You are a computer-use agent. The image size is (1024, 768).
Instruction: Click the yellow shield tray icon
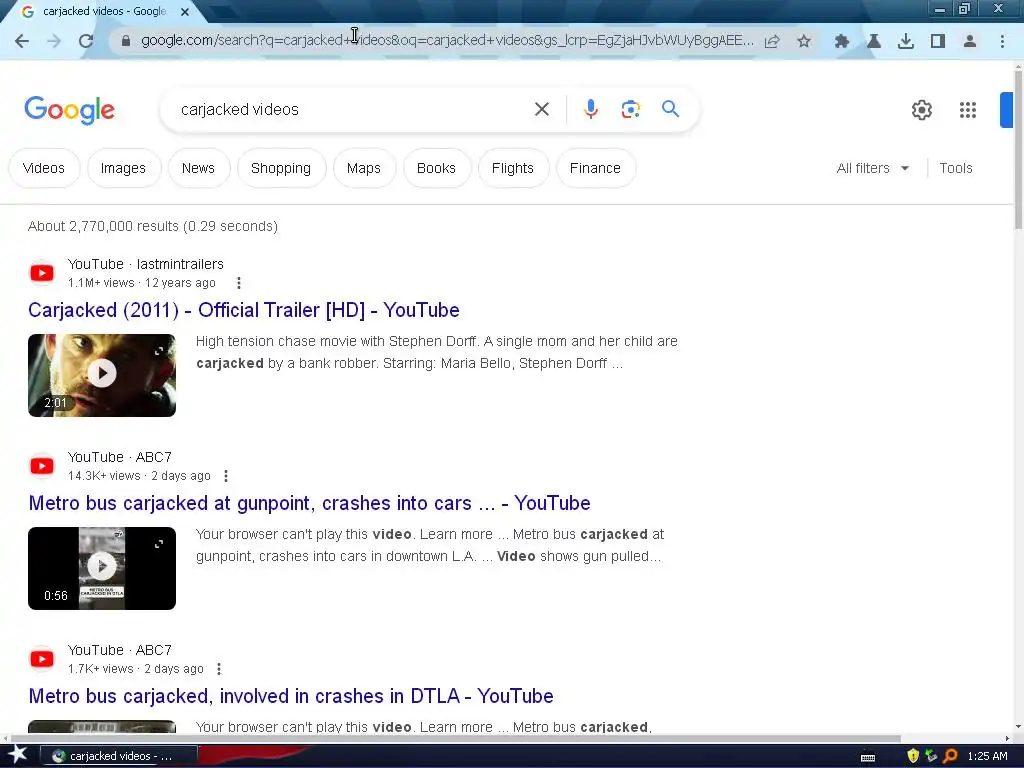912,756
